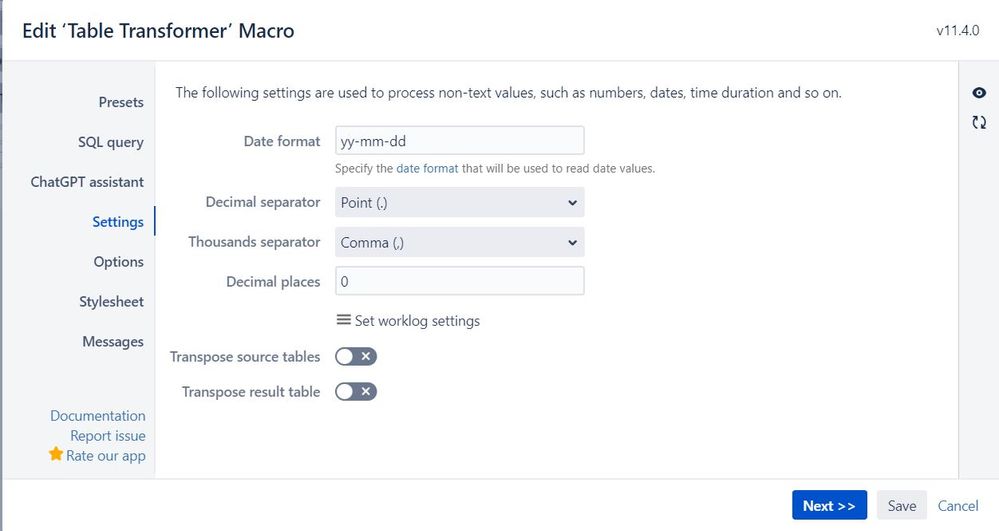Open the Decimal separator dropdown

pyautogui.click(x=459, y=202)
